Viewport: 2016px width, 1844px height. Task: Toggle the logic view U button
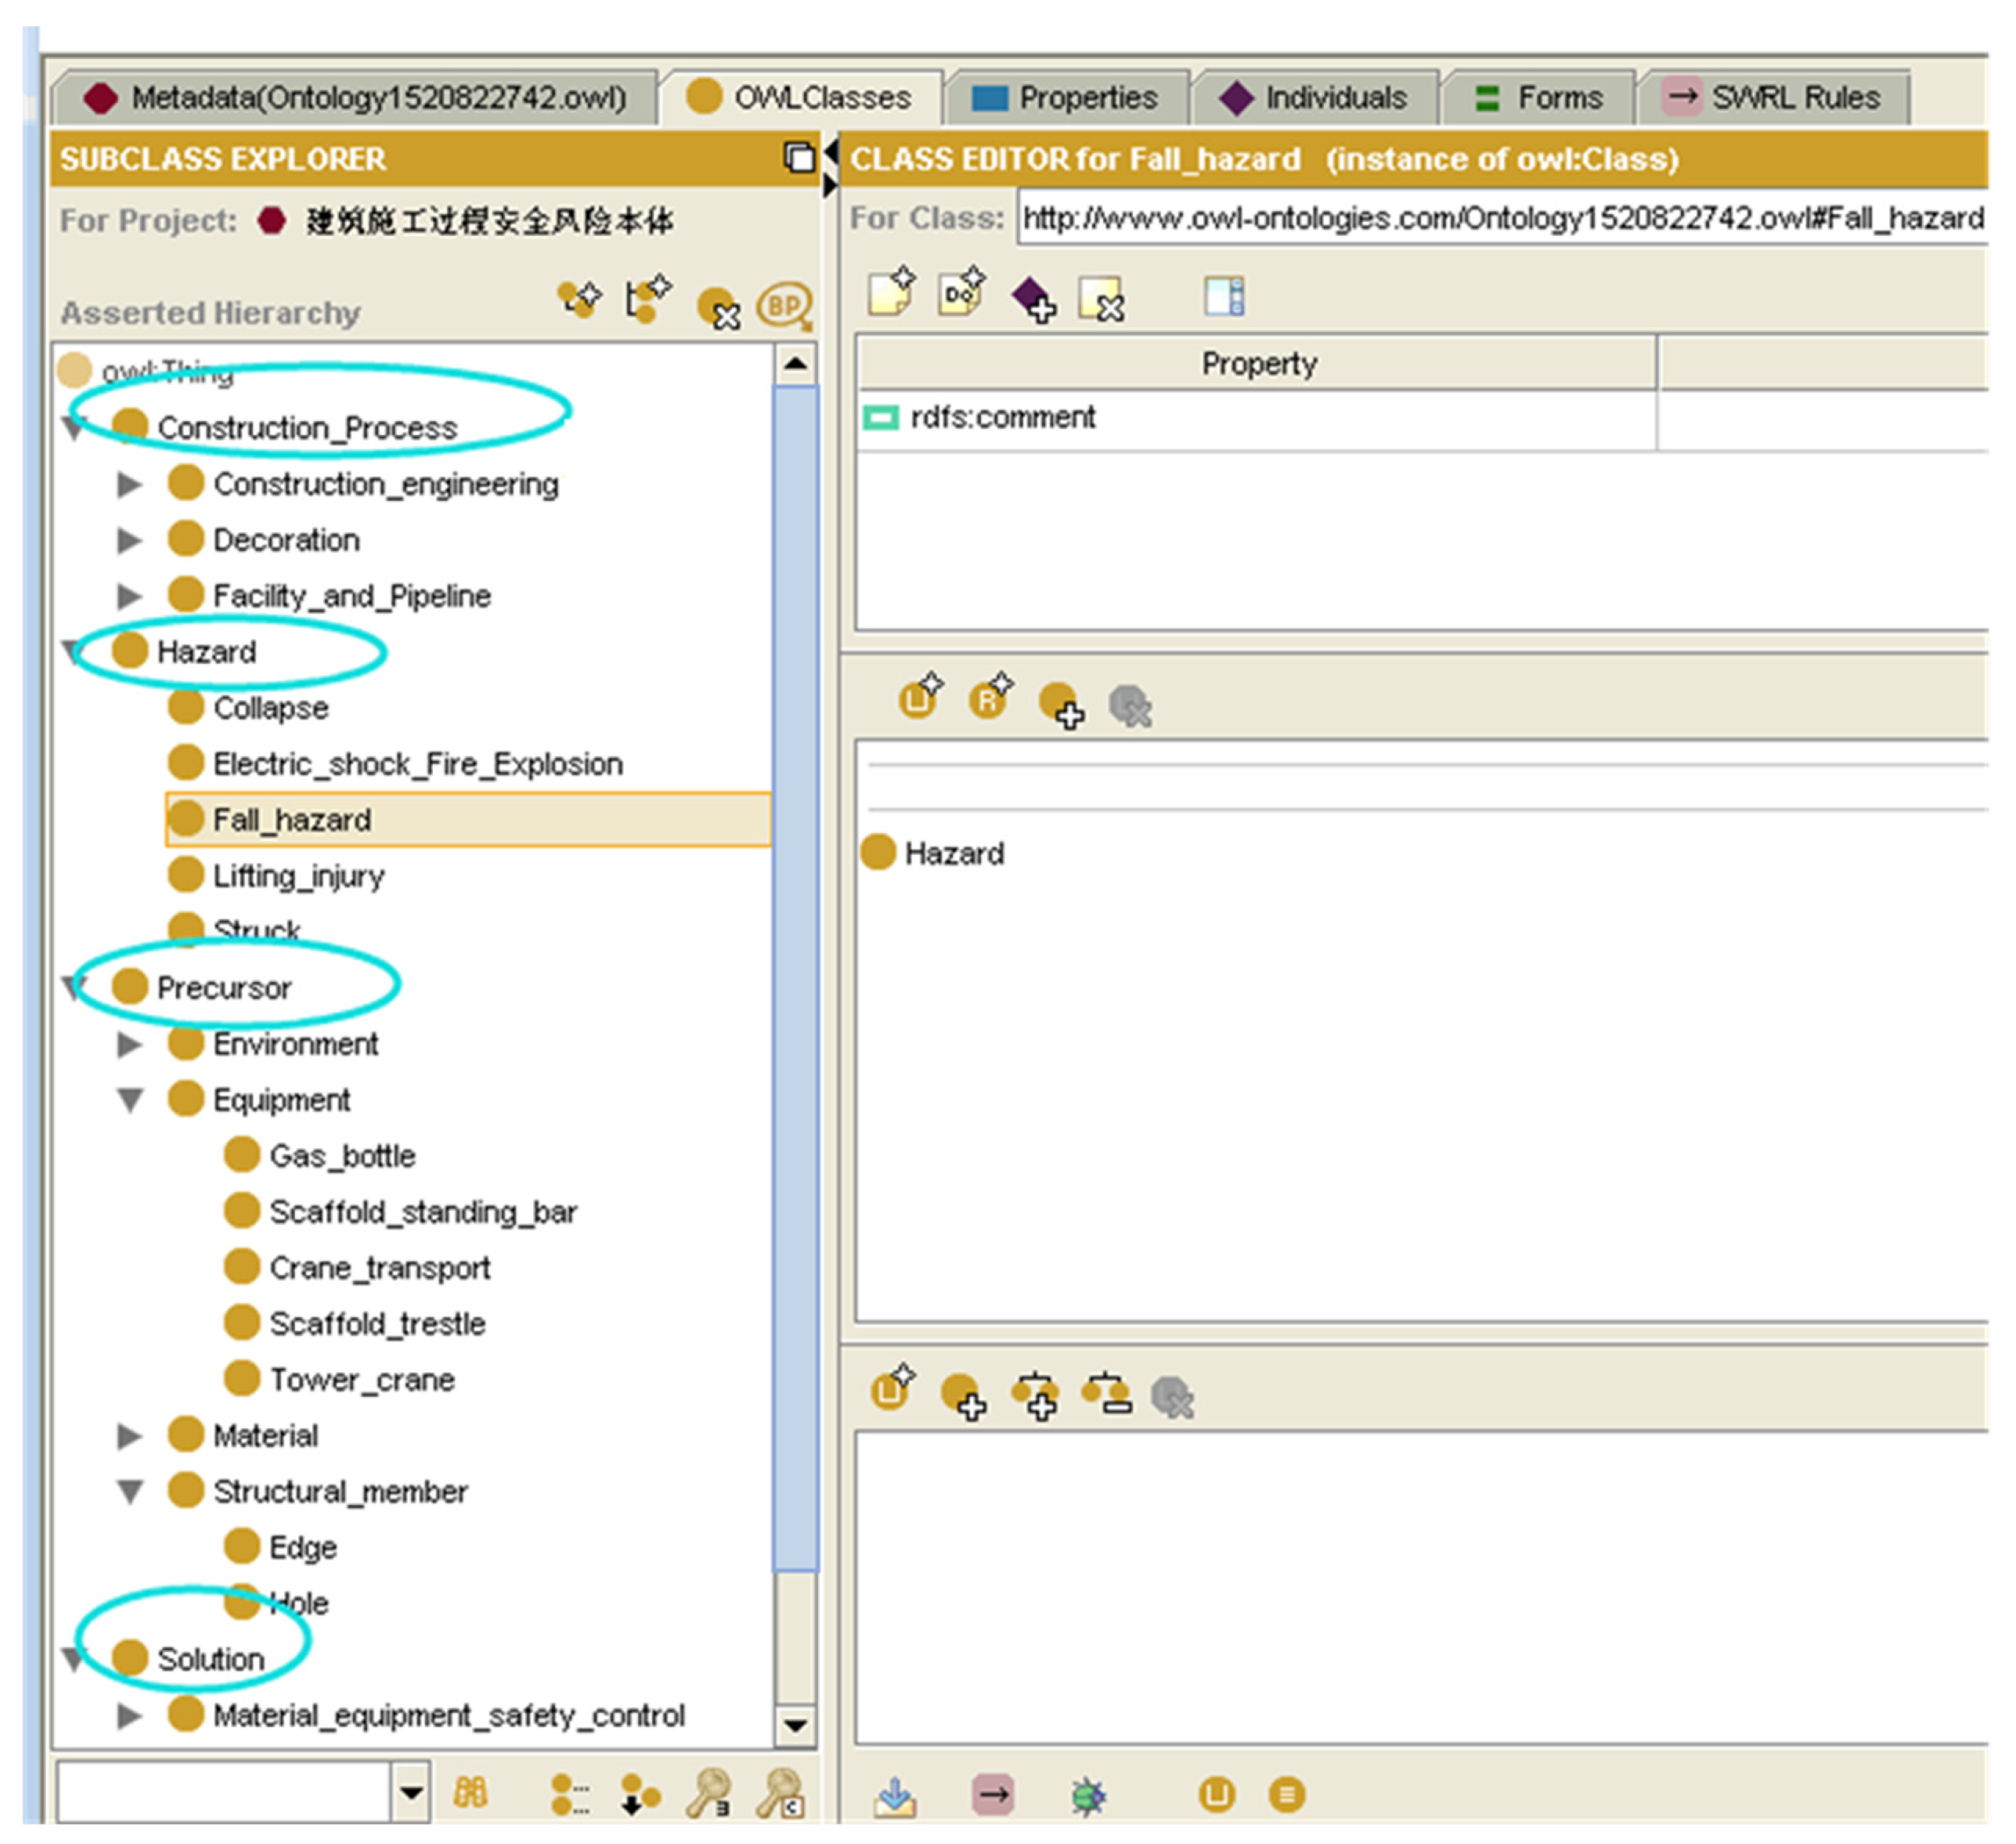click(1216, 1796)
